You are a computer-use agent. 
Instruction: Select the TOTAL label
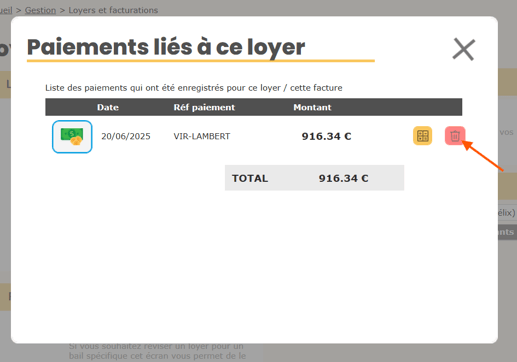pos(250,178)
